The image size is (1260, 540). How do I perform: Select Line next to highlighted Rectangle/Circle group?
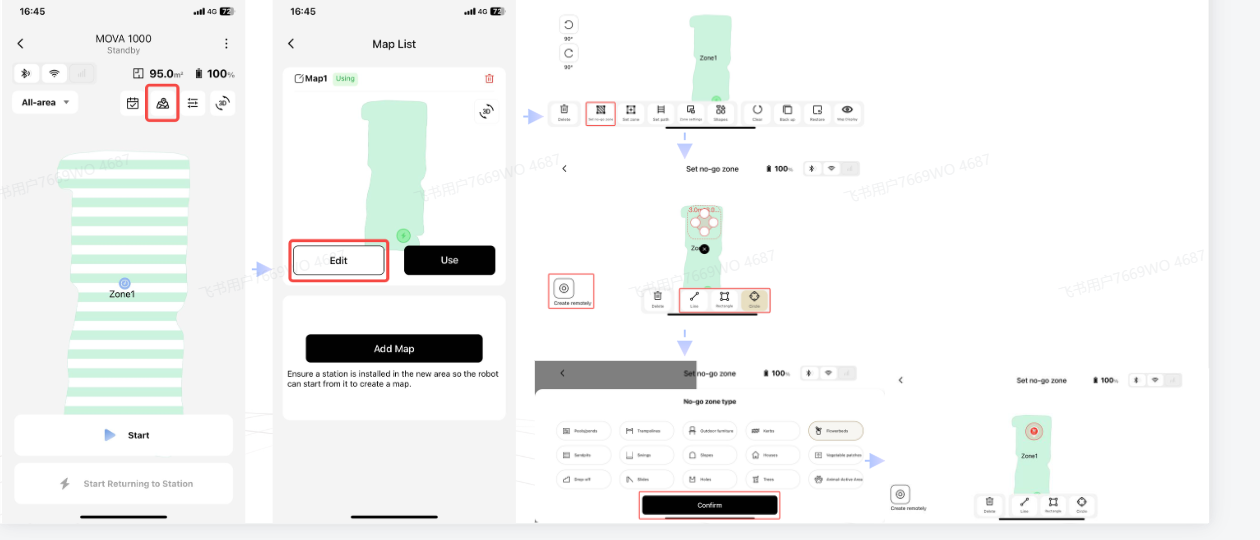[694, 299]
